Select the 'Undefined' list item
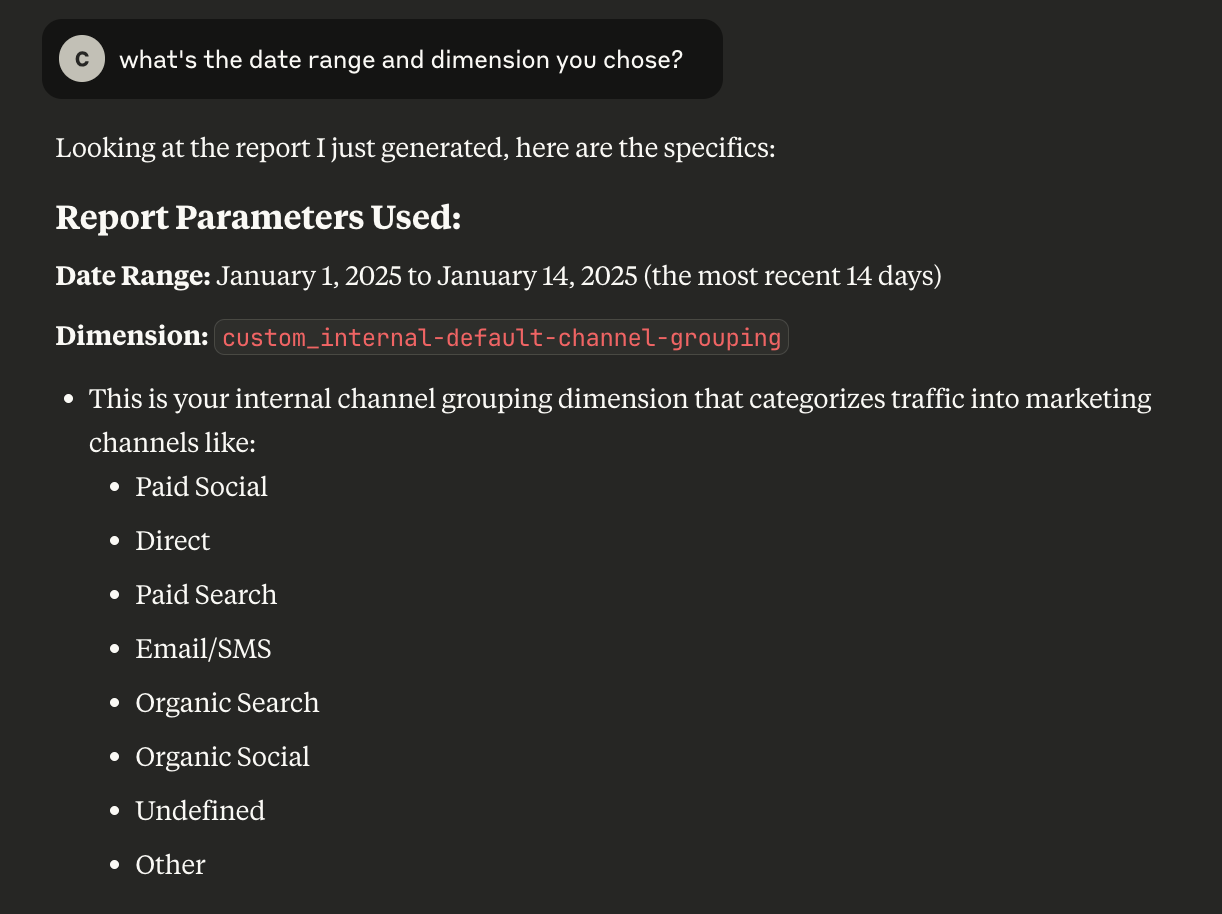 (x=200, y=811)
